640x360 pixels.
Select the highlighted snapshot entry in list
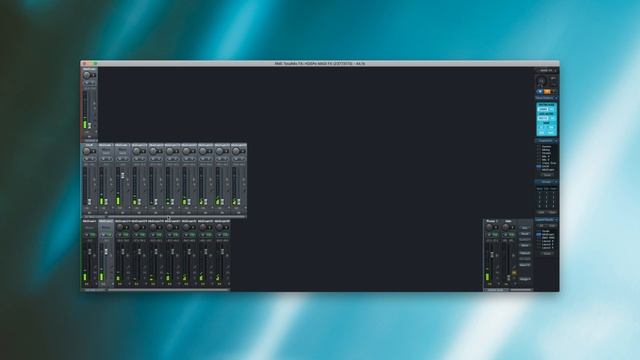(x=547, y=167)
